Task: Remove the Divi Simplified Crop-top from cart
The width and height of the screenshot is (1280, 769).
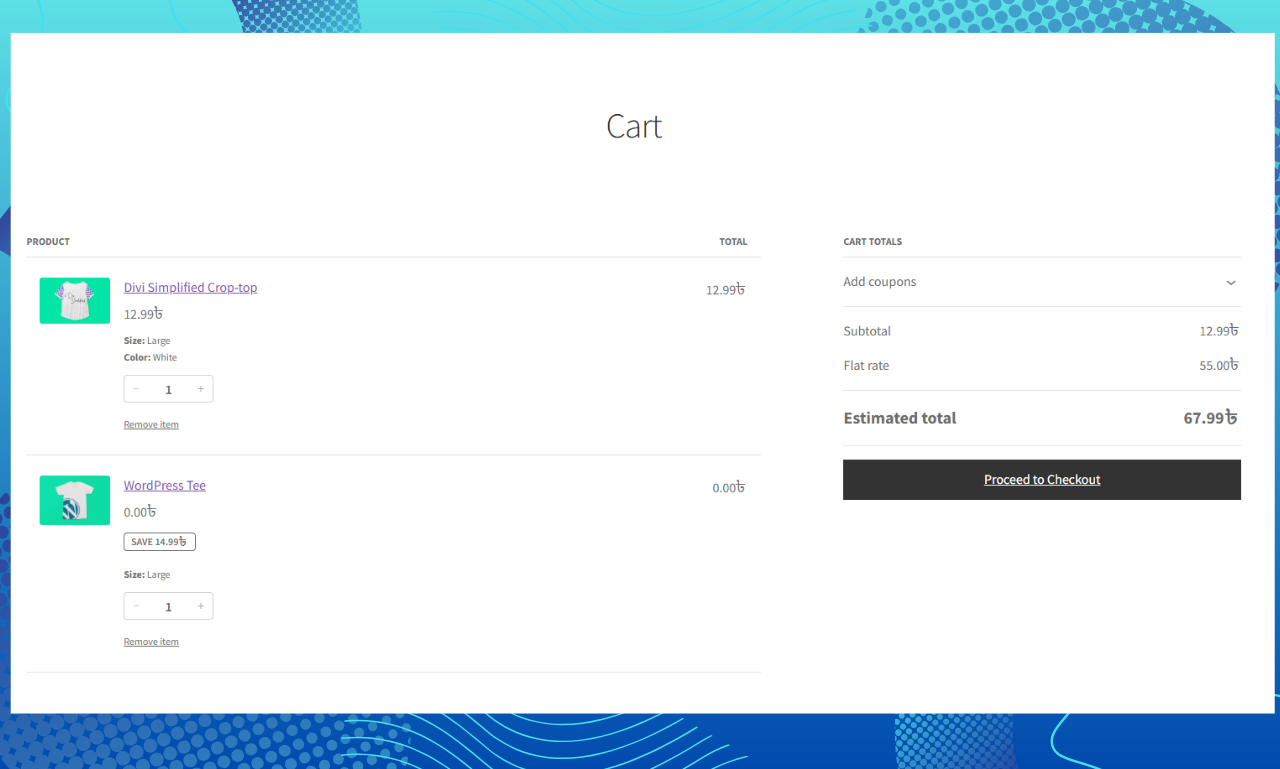Action: coord(151,424)
